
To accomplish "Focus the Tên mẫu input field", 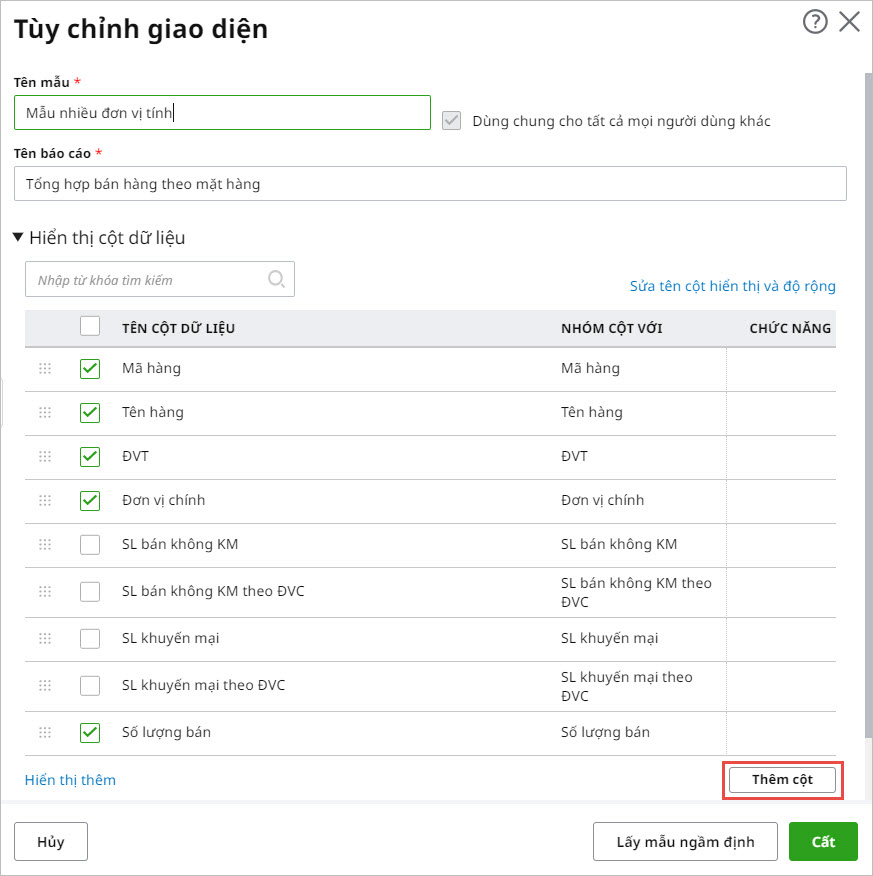I will pyautogui.click(x=222, y=113).
